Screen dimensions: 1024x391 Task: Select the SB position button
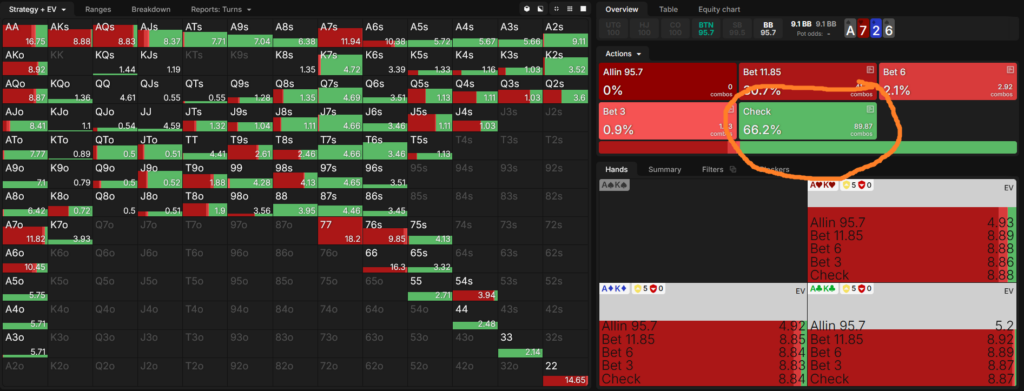pyautogui.click(x=737, y=29)
